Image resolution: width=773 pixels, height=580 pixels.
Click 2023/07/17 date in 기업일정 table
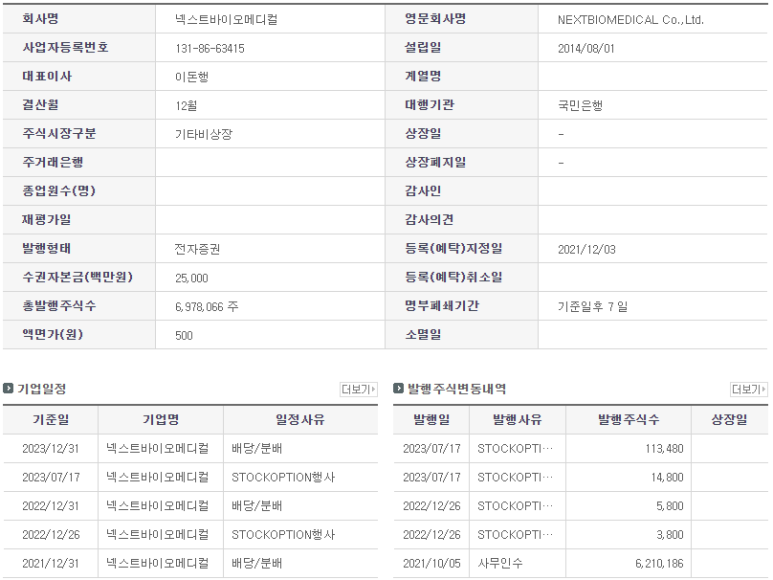click(51, 477)
